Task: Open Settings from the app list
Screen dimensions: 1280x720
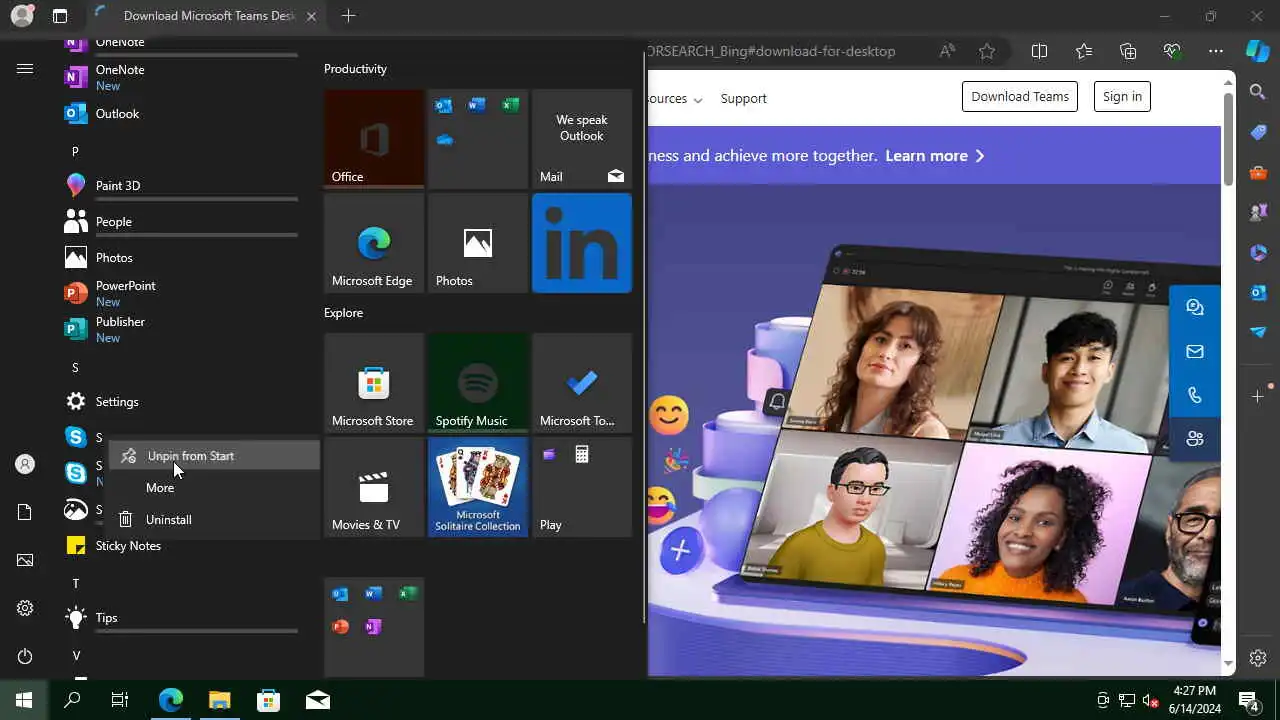Action: click(180, 401)
